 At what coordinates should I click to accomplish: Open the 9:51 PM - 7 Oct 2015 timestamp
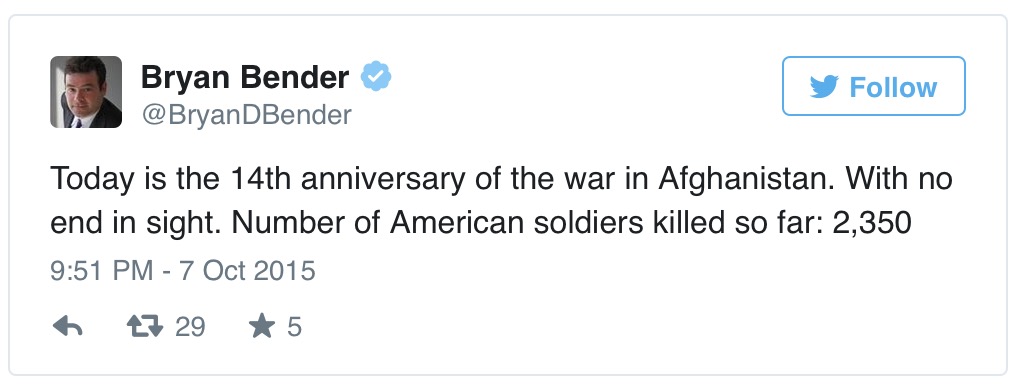(x=183, y=271)
